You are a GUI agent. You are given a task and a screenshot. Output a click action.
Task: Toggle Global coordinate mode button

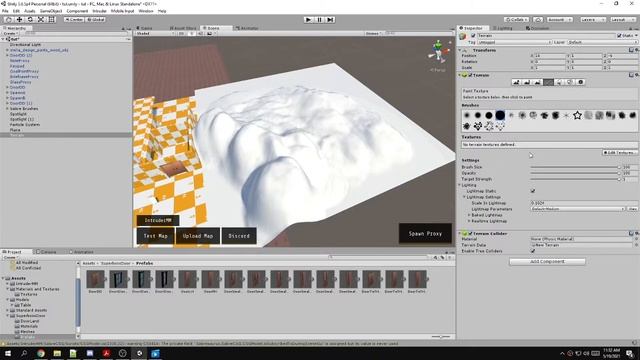click(x=96, y=20)
